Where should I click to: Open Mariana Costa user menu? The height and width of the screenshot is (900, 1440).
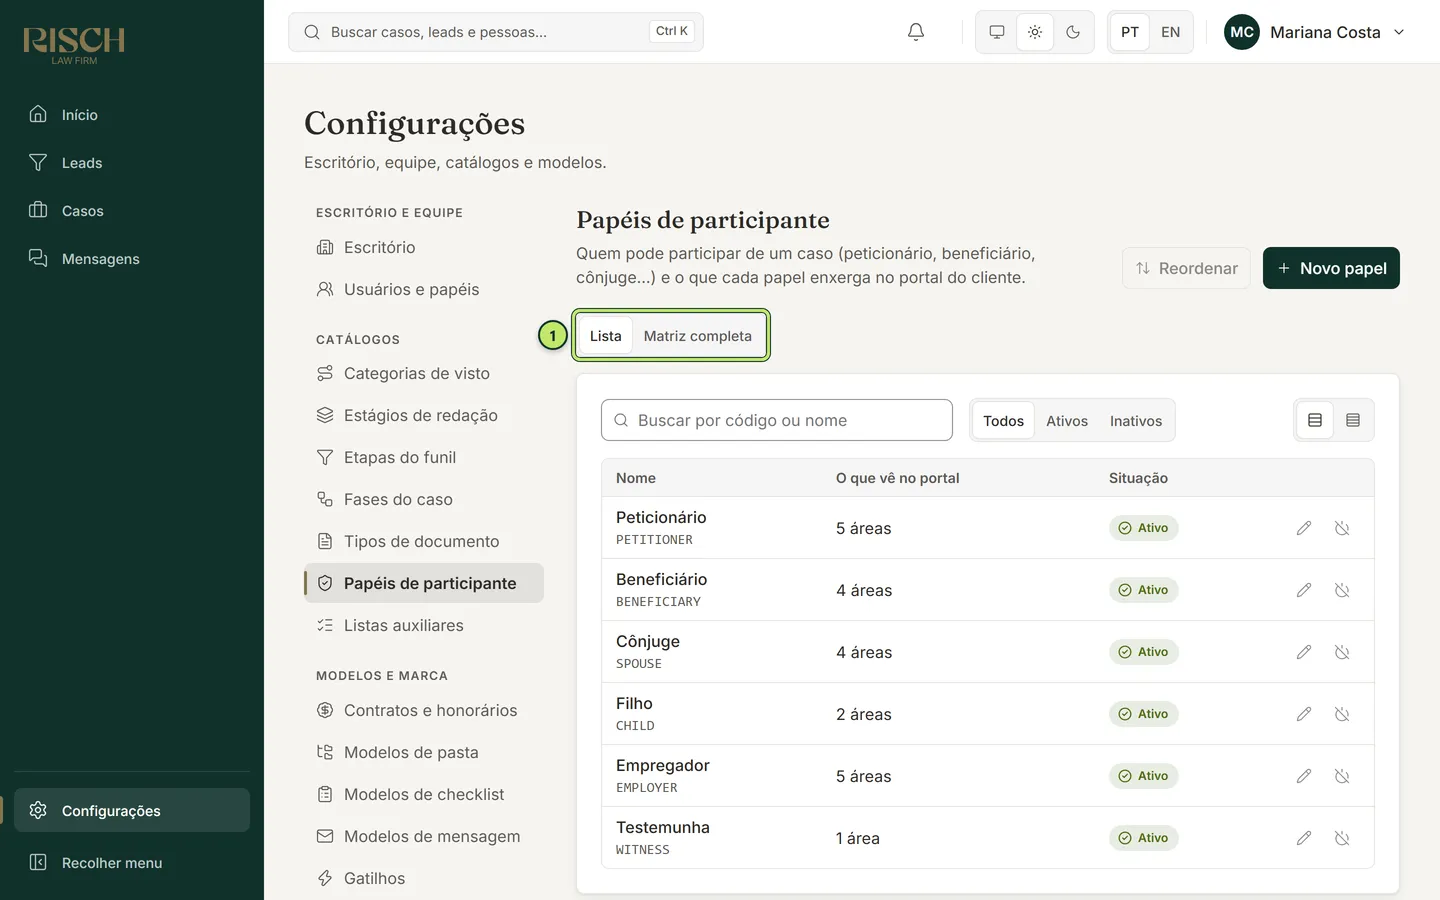click(1314, 32)
